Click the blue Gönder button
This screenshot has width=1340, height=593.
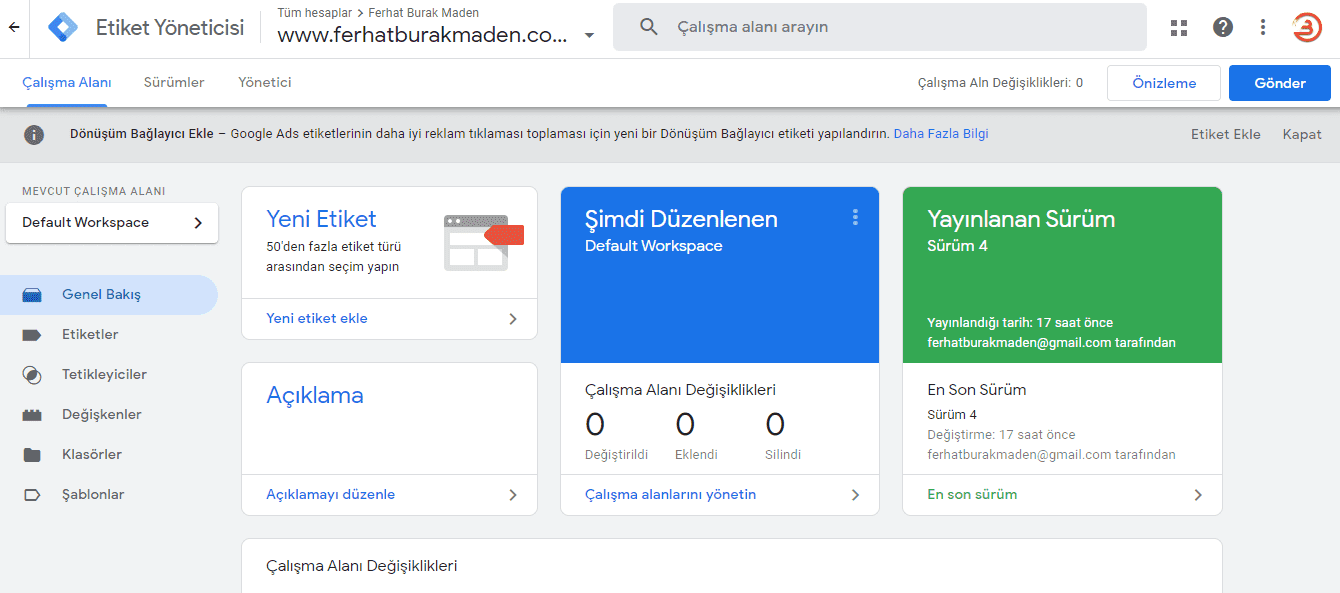1279,82
